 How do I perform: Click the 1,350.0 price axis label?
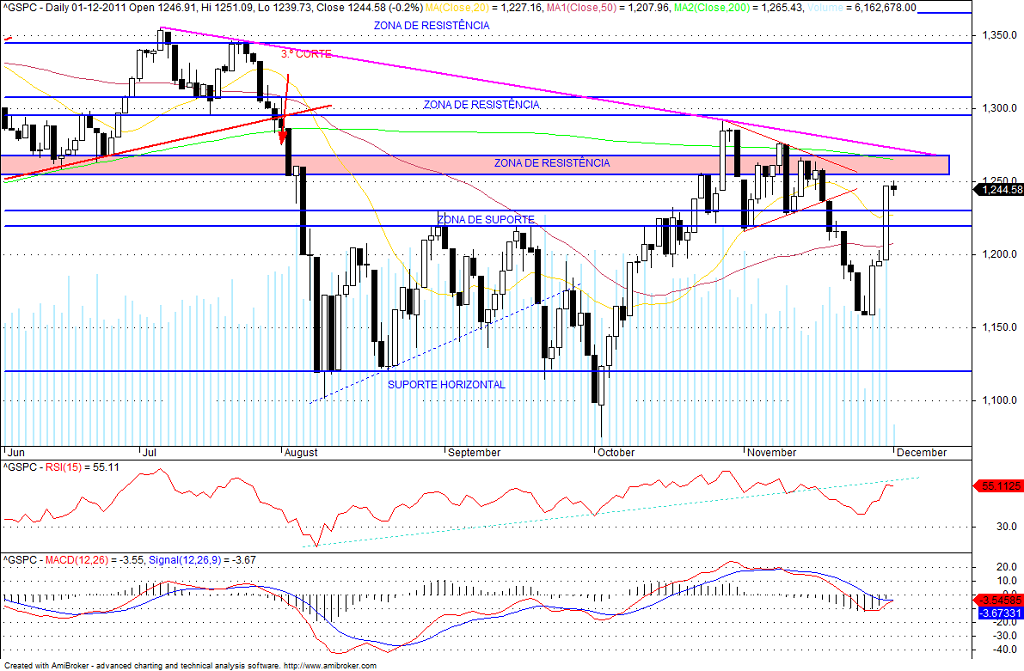click(999, 35)
